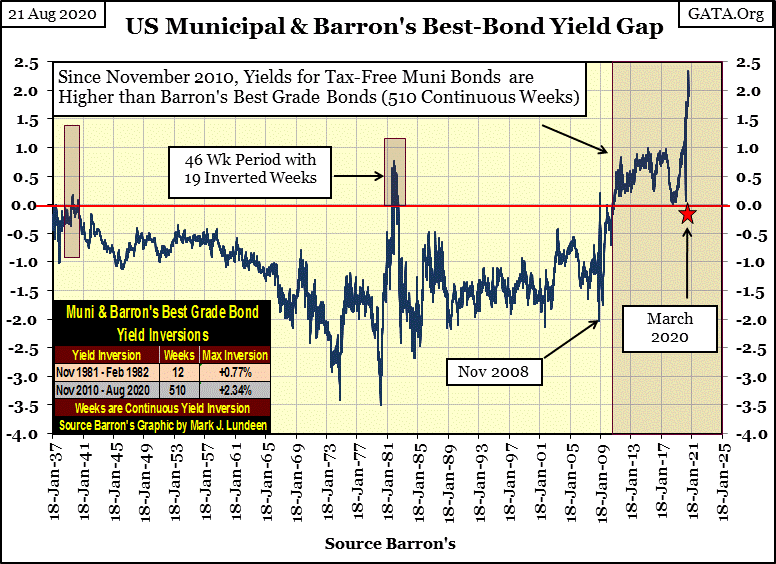This screenshot has width=776, height=564.
Task: Click the 'GATA.Org' label
Action: (726, 13)
